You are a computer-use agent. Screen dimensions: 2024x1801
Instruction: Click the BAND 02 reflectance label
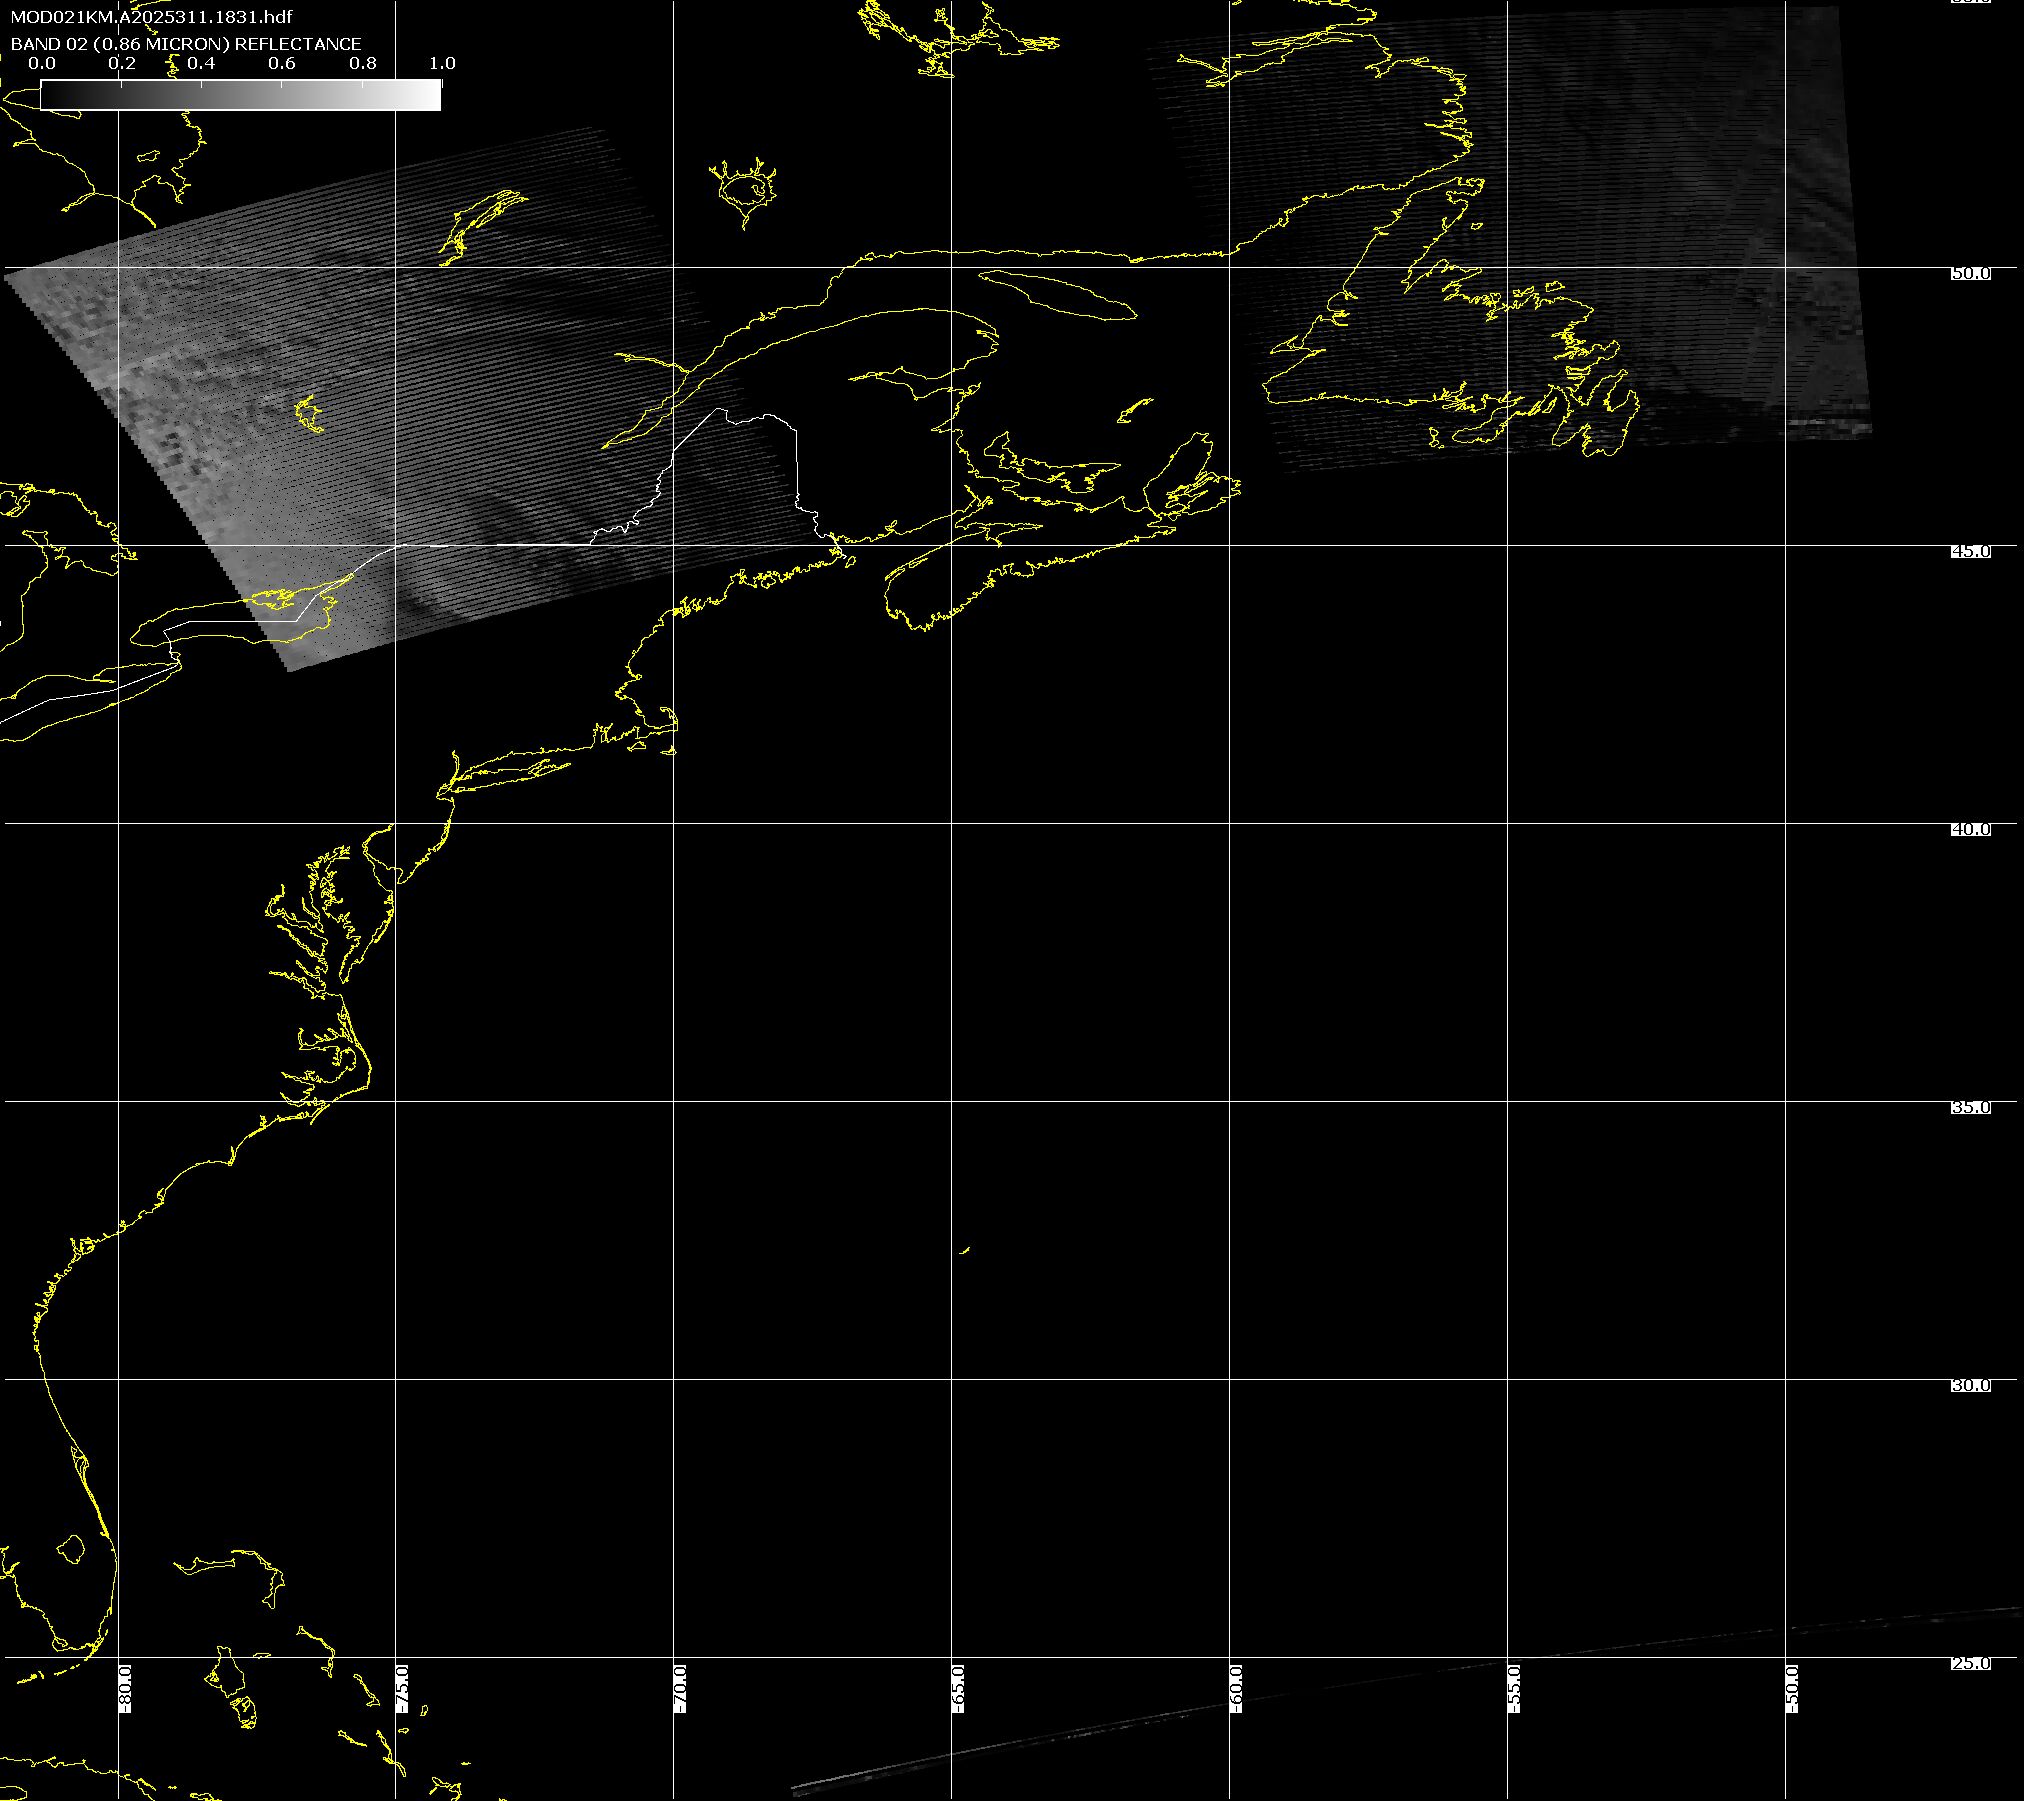tap(186, 44)
